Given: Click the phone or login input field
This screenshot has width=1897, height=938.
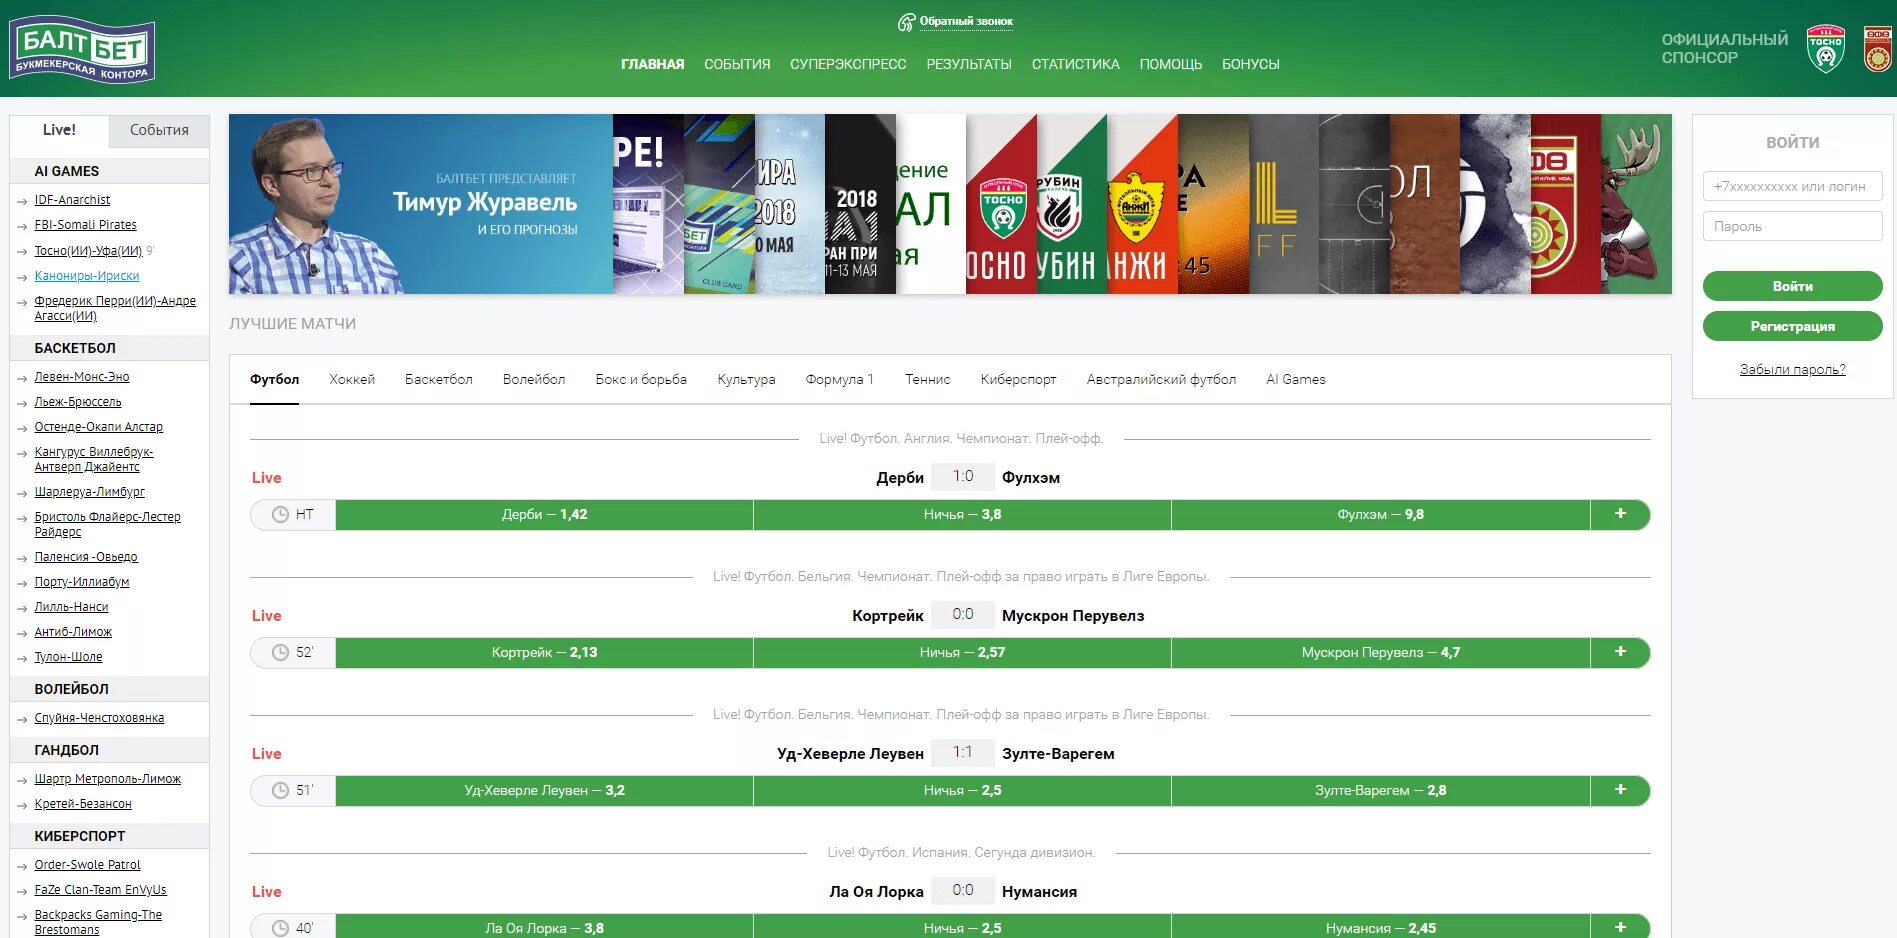Looking at the screenshot, I should point(1792,186).
